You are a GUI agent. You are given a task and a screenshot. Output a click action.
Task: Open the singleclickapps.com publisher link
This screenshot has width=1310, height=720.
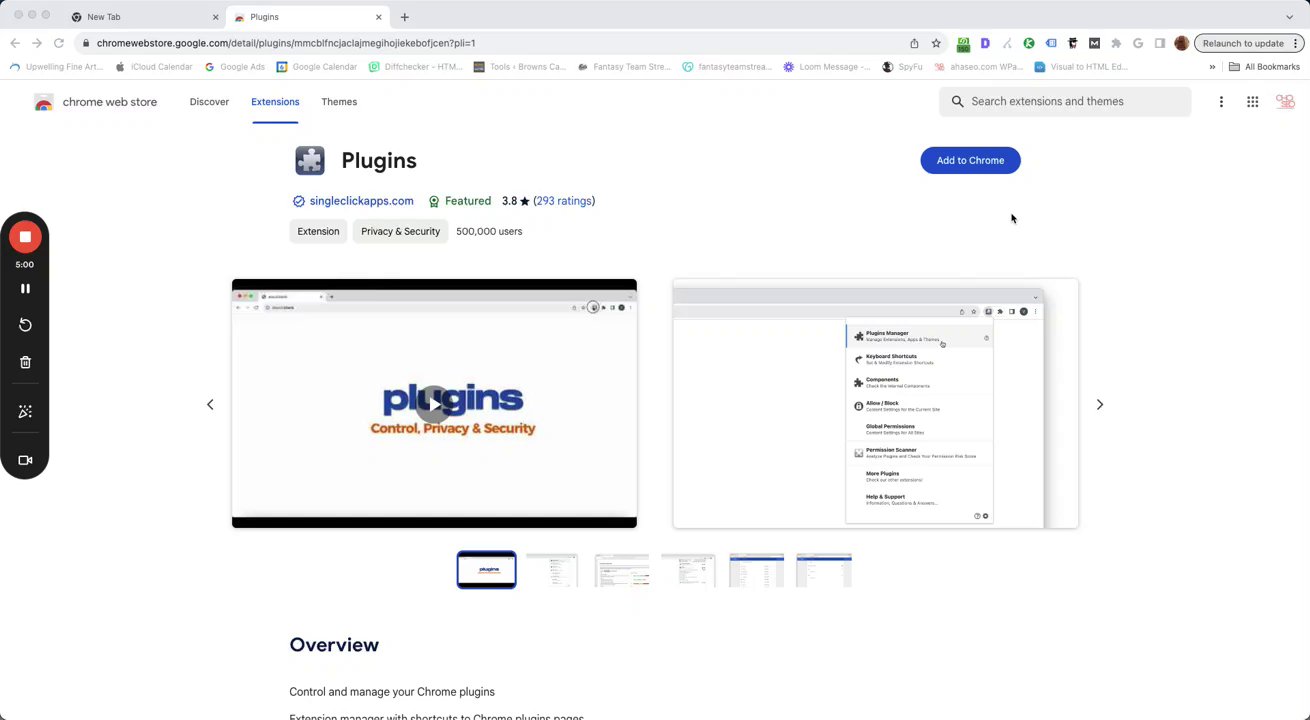(361, 201)
